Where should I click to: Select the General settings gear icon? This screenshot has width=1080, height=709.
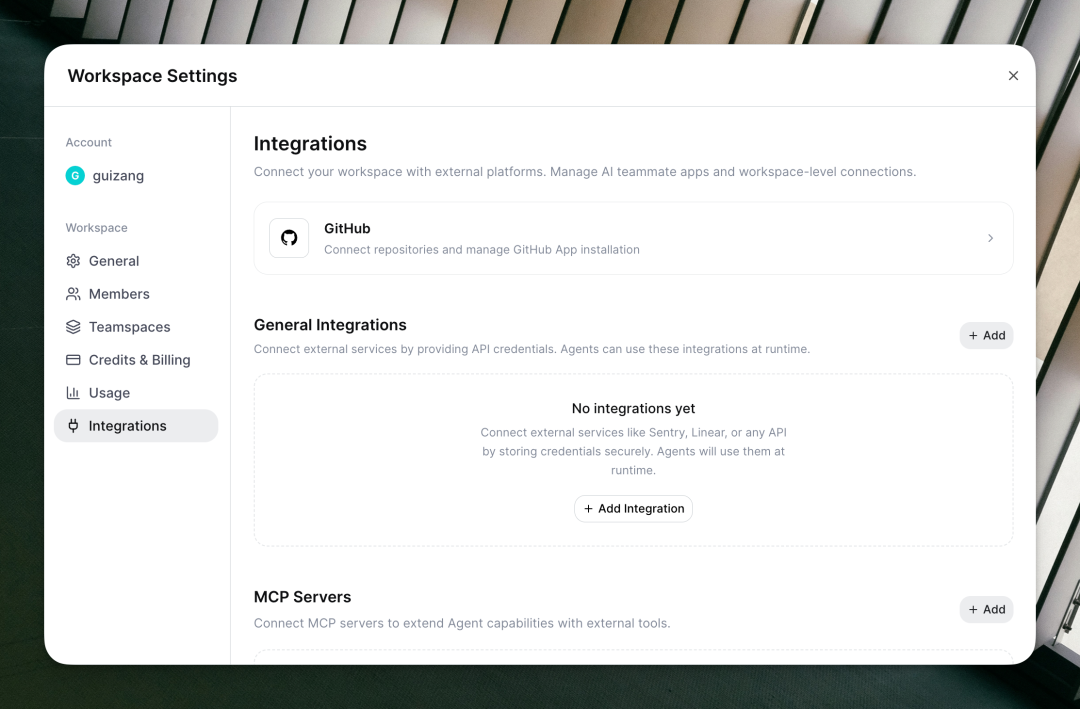72,261
